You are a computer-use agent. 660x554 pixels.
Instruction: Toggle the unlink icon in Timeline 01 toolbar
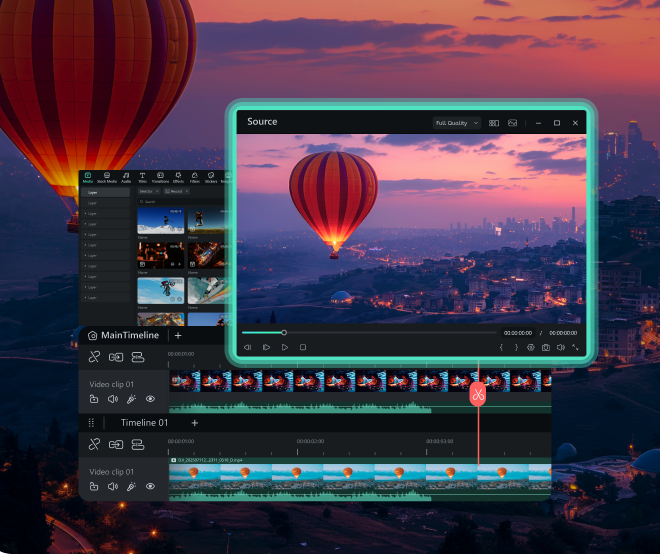(x=94, y=444)
